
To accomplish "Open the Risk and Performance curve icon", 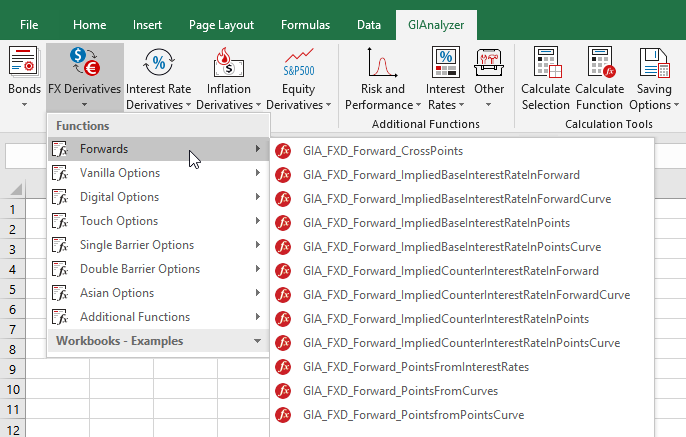I will [x=382, y=63].
